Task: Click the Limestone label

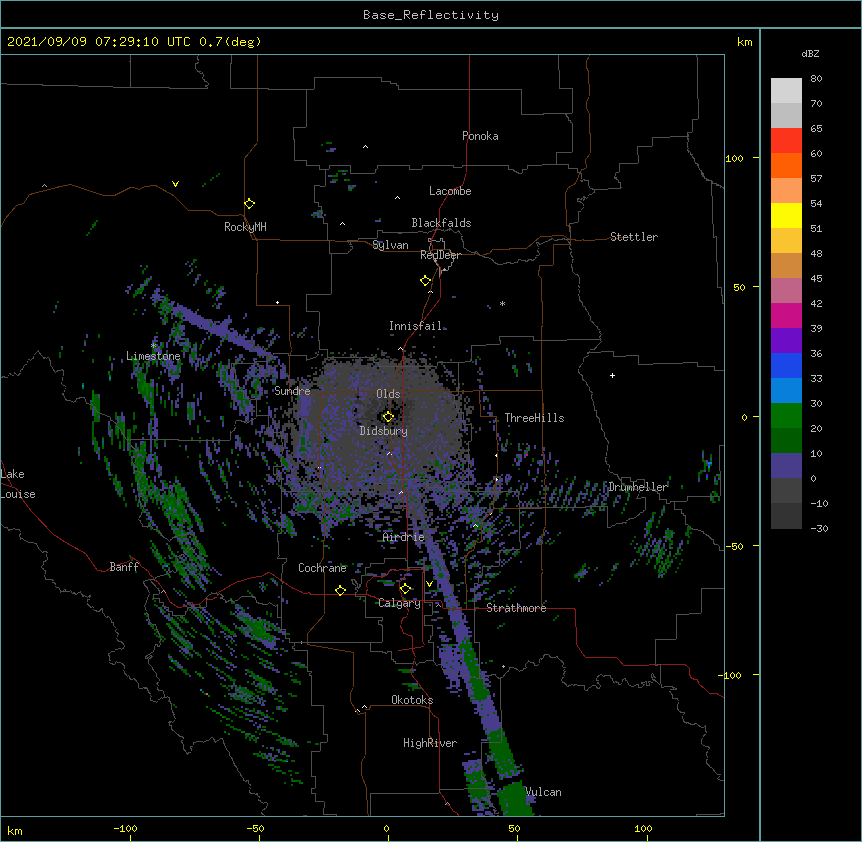Action: point(153,356)
